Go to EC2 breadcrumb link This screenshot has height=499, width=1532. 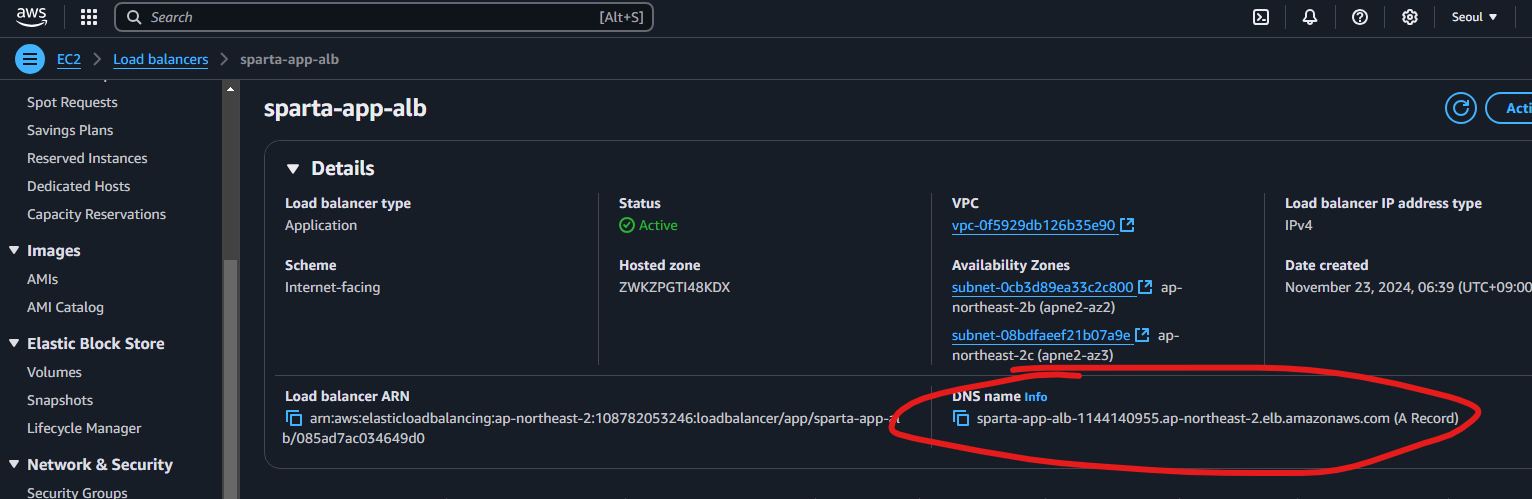tap(68, 60)
